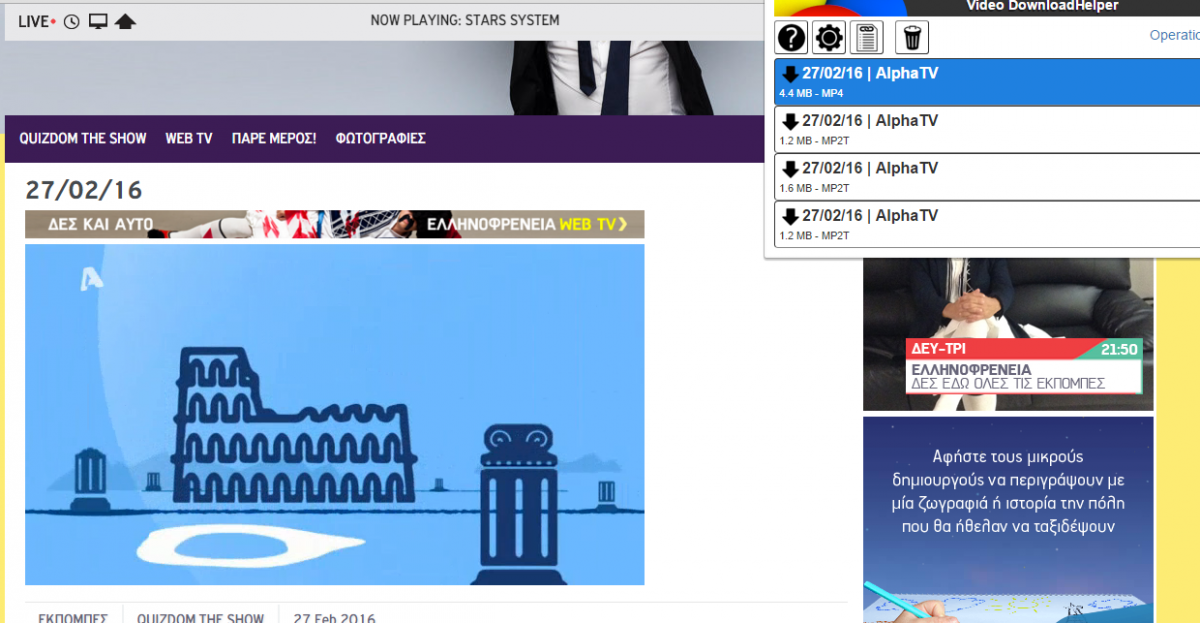Download arrow on the 4.4 MB MP4 entry
This screenshot has width=1200, height=623.
tap(790, 74)
